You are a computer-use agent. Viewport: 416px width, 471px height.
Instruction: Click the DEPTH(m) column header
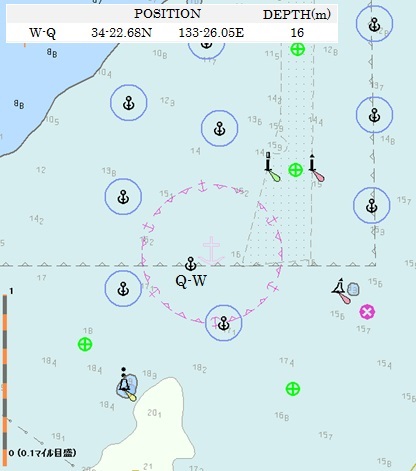[297, 14]
